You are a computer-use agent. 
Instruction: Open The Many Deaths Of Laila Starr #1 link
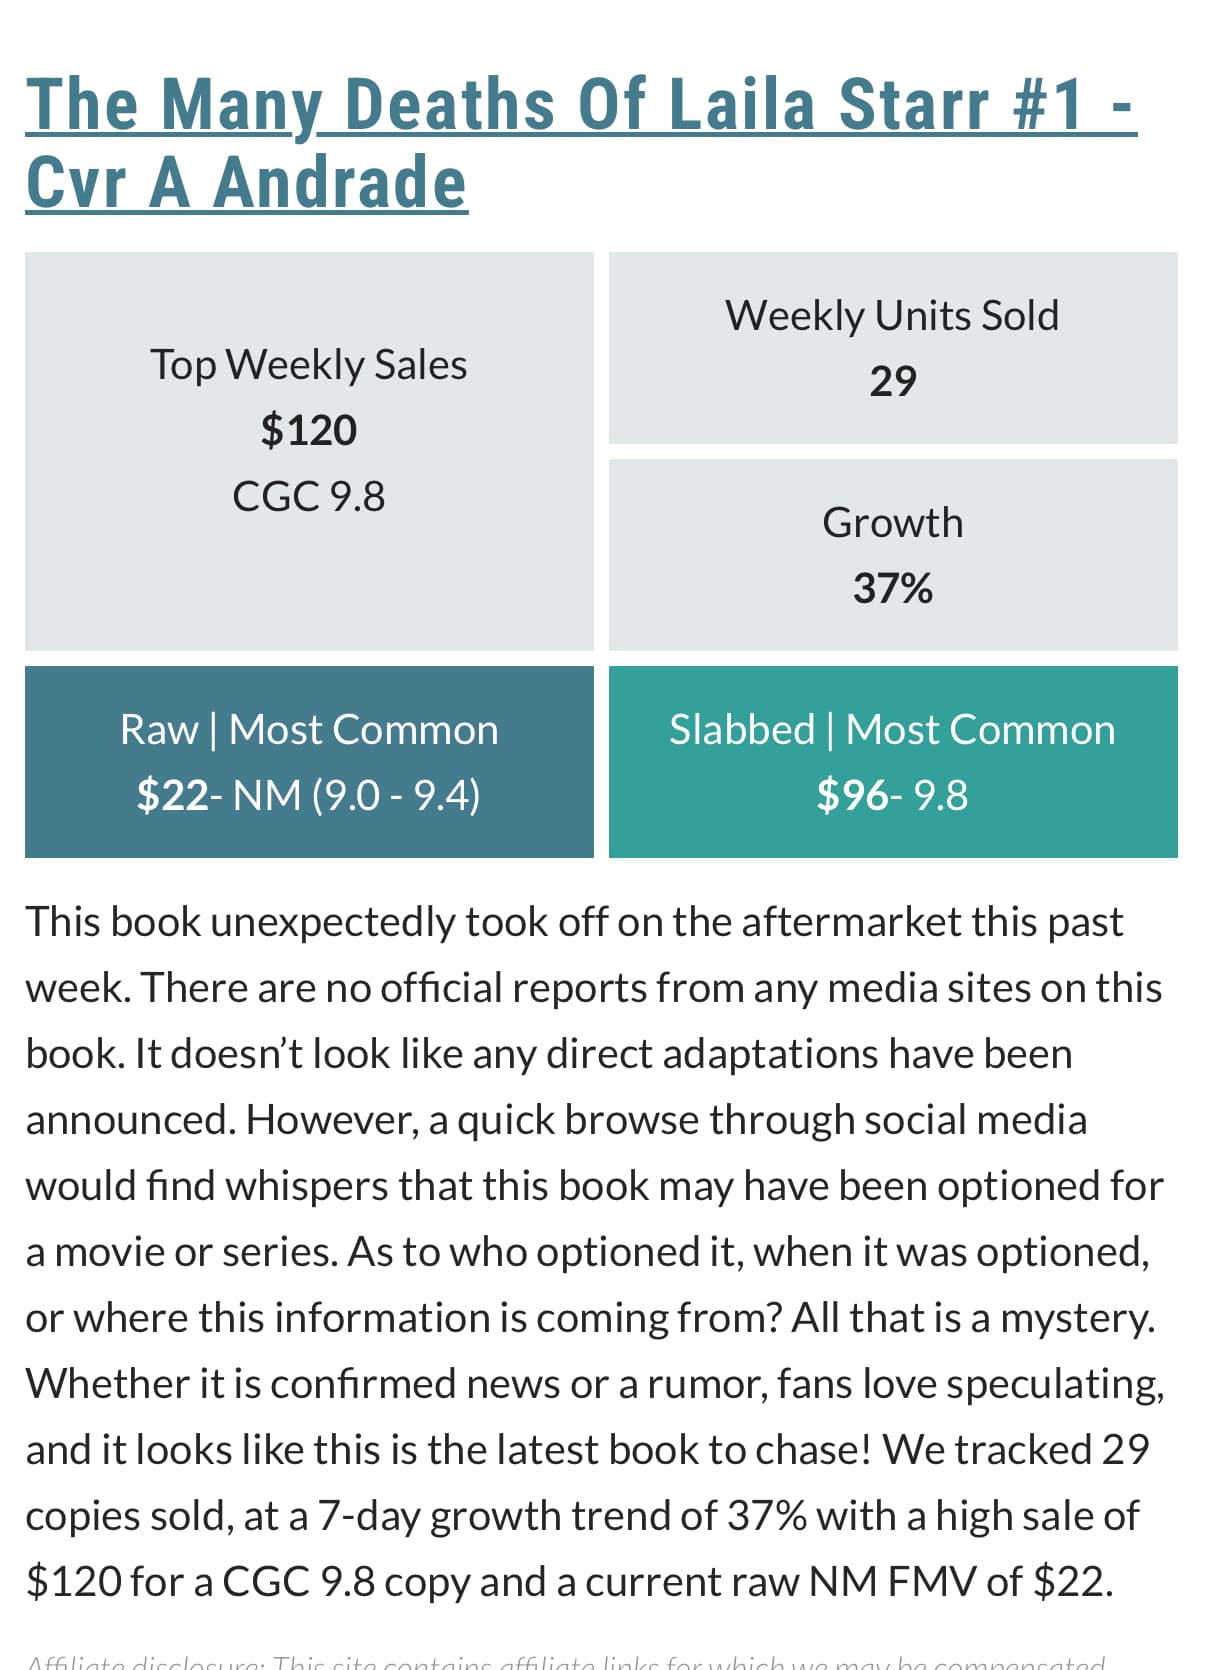(x=580, y=105)
